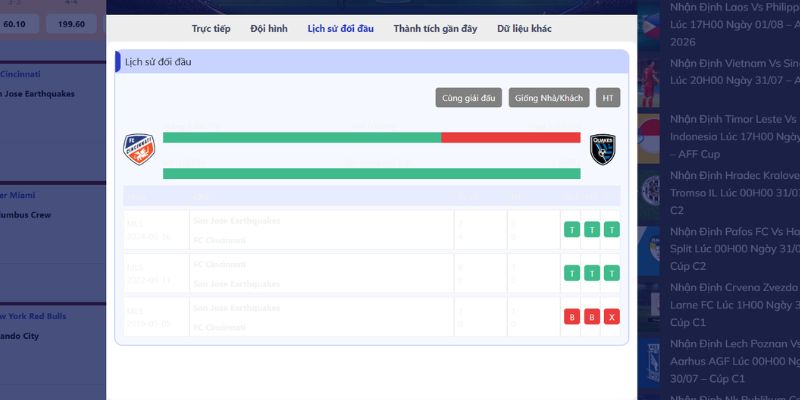The height and width of the screenshot is (400, 800).
Task: Click the thumbnail beside the Crvena Zvezda article
Action: pyautogui.click(x=648, y=306)
